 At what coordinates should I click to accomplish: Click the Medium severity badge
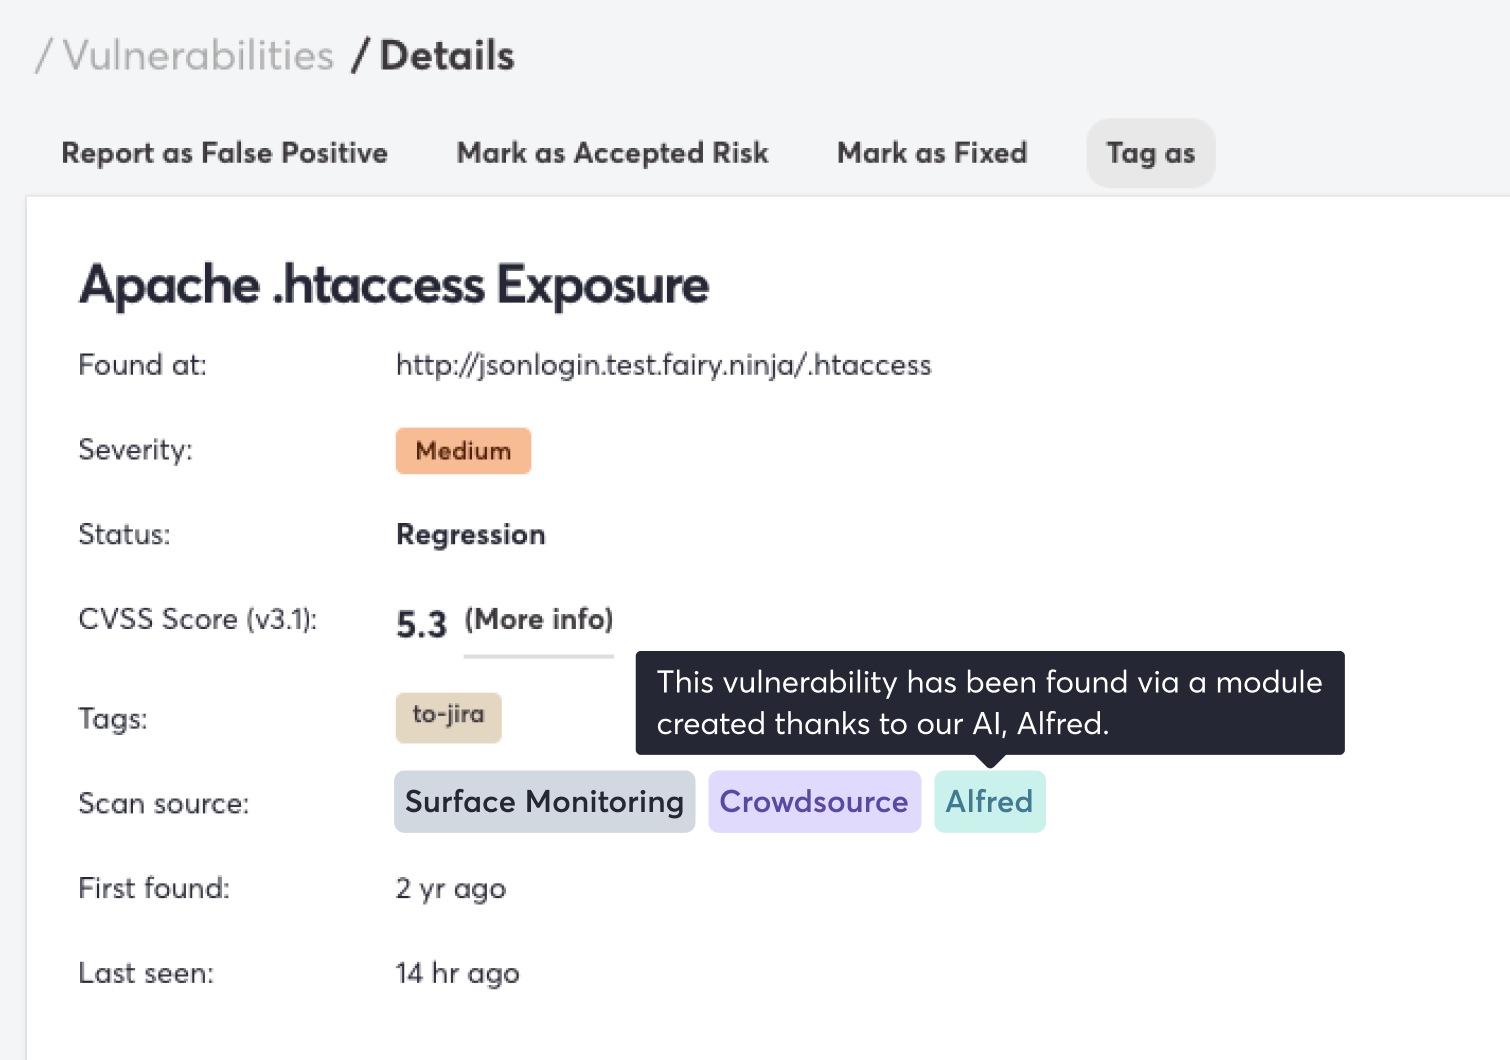(x=463, y=451)
